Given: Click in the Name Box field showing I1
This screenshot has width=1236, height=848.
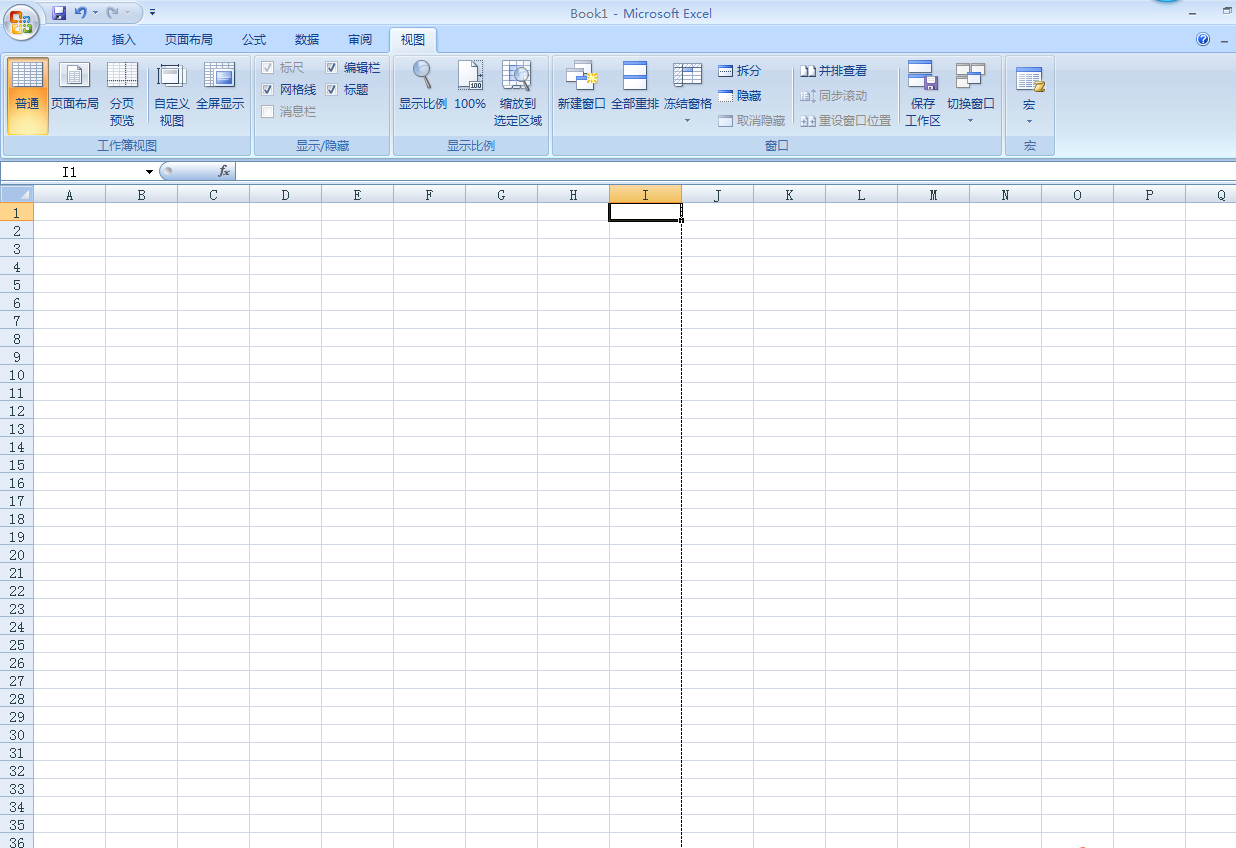Looking at the screenshot, I should 71,172.
